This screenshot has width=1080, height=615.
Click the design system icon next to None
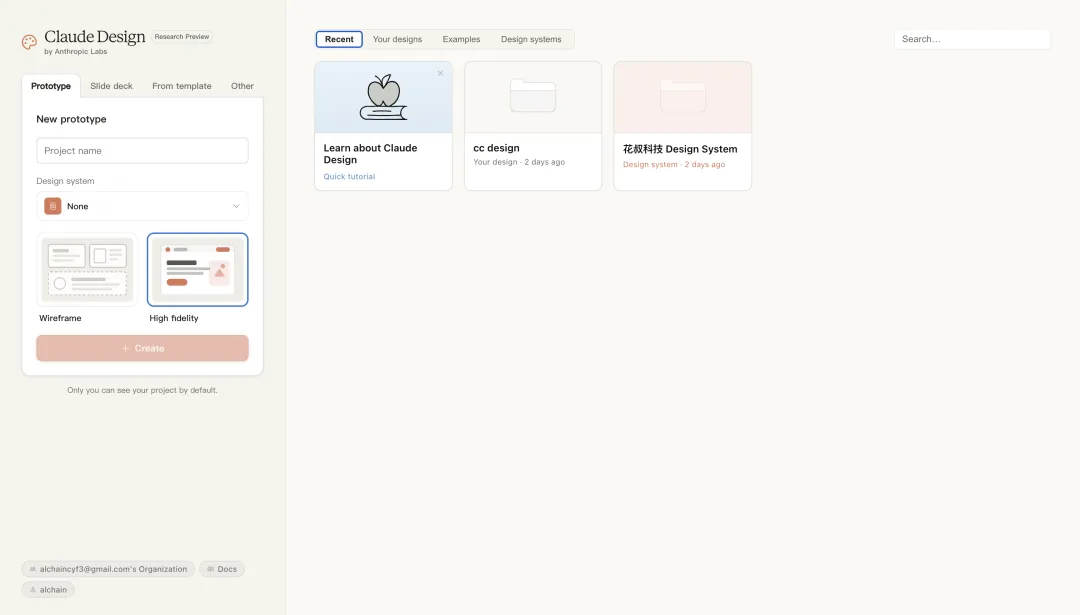coord(53,206)
